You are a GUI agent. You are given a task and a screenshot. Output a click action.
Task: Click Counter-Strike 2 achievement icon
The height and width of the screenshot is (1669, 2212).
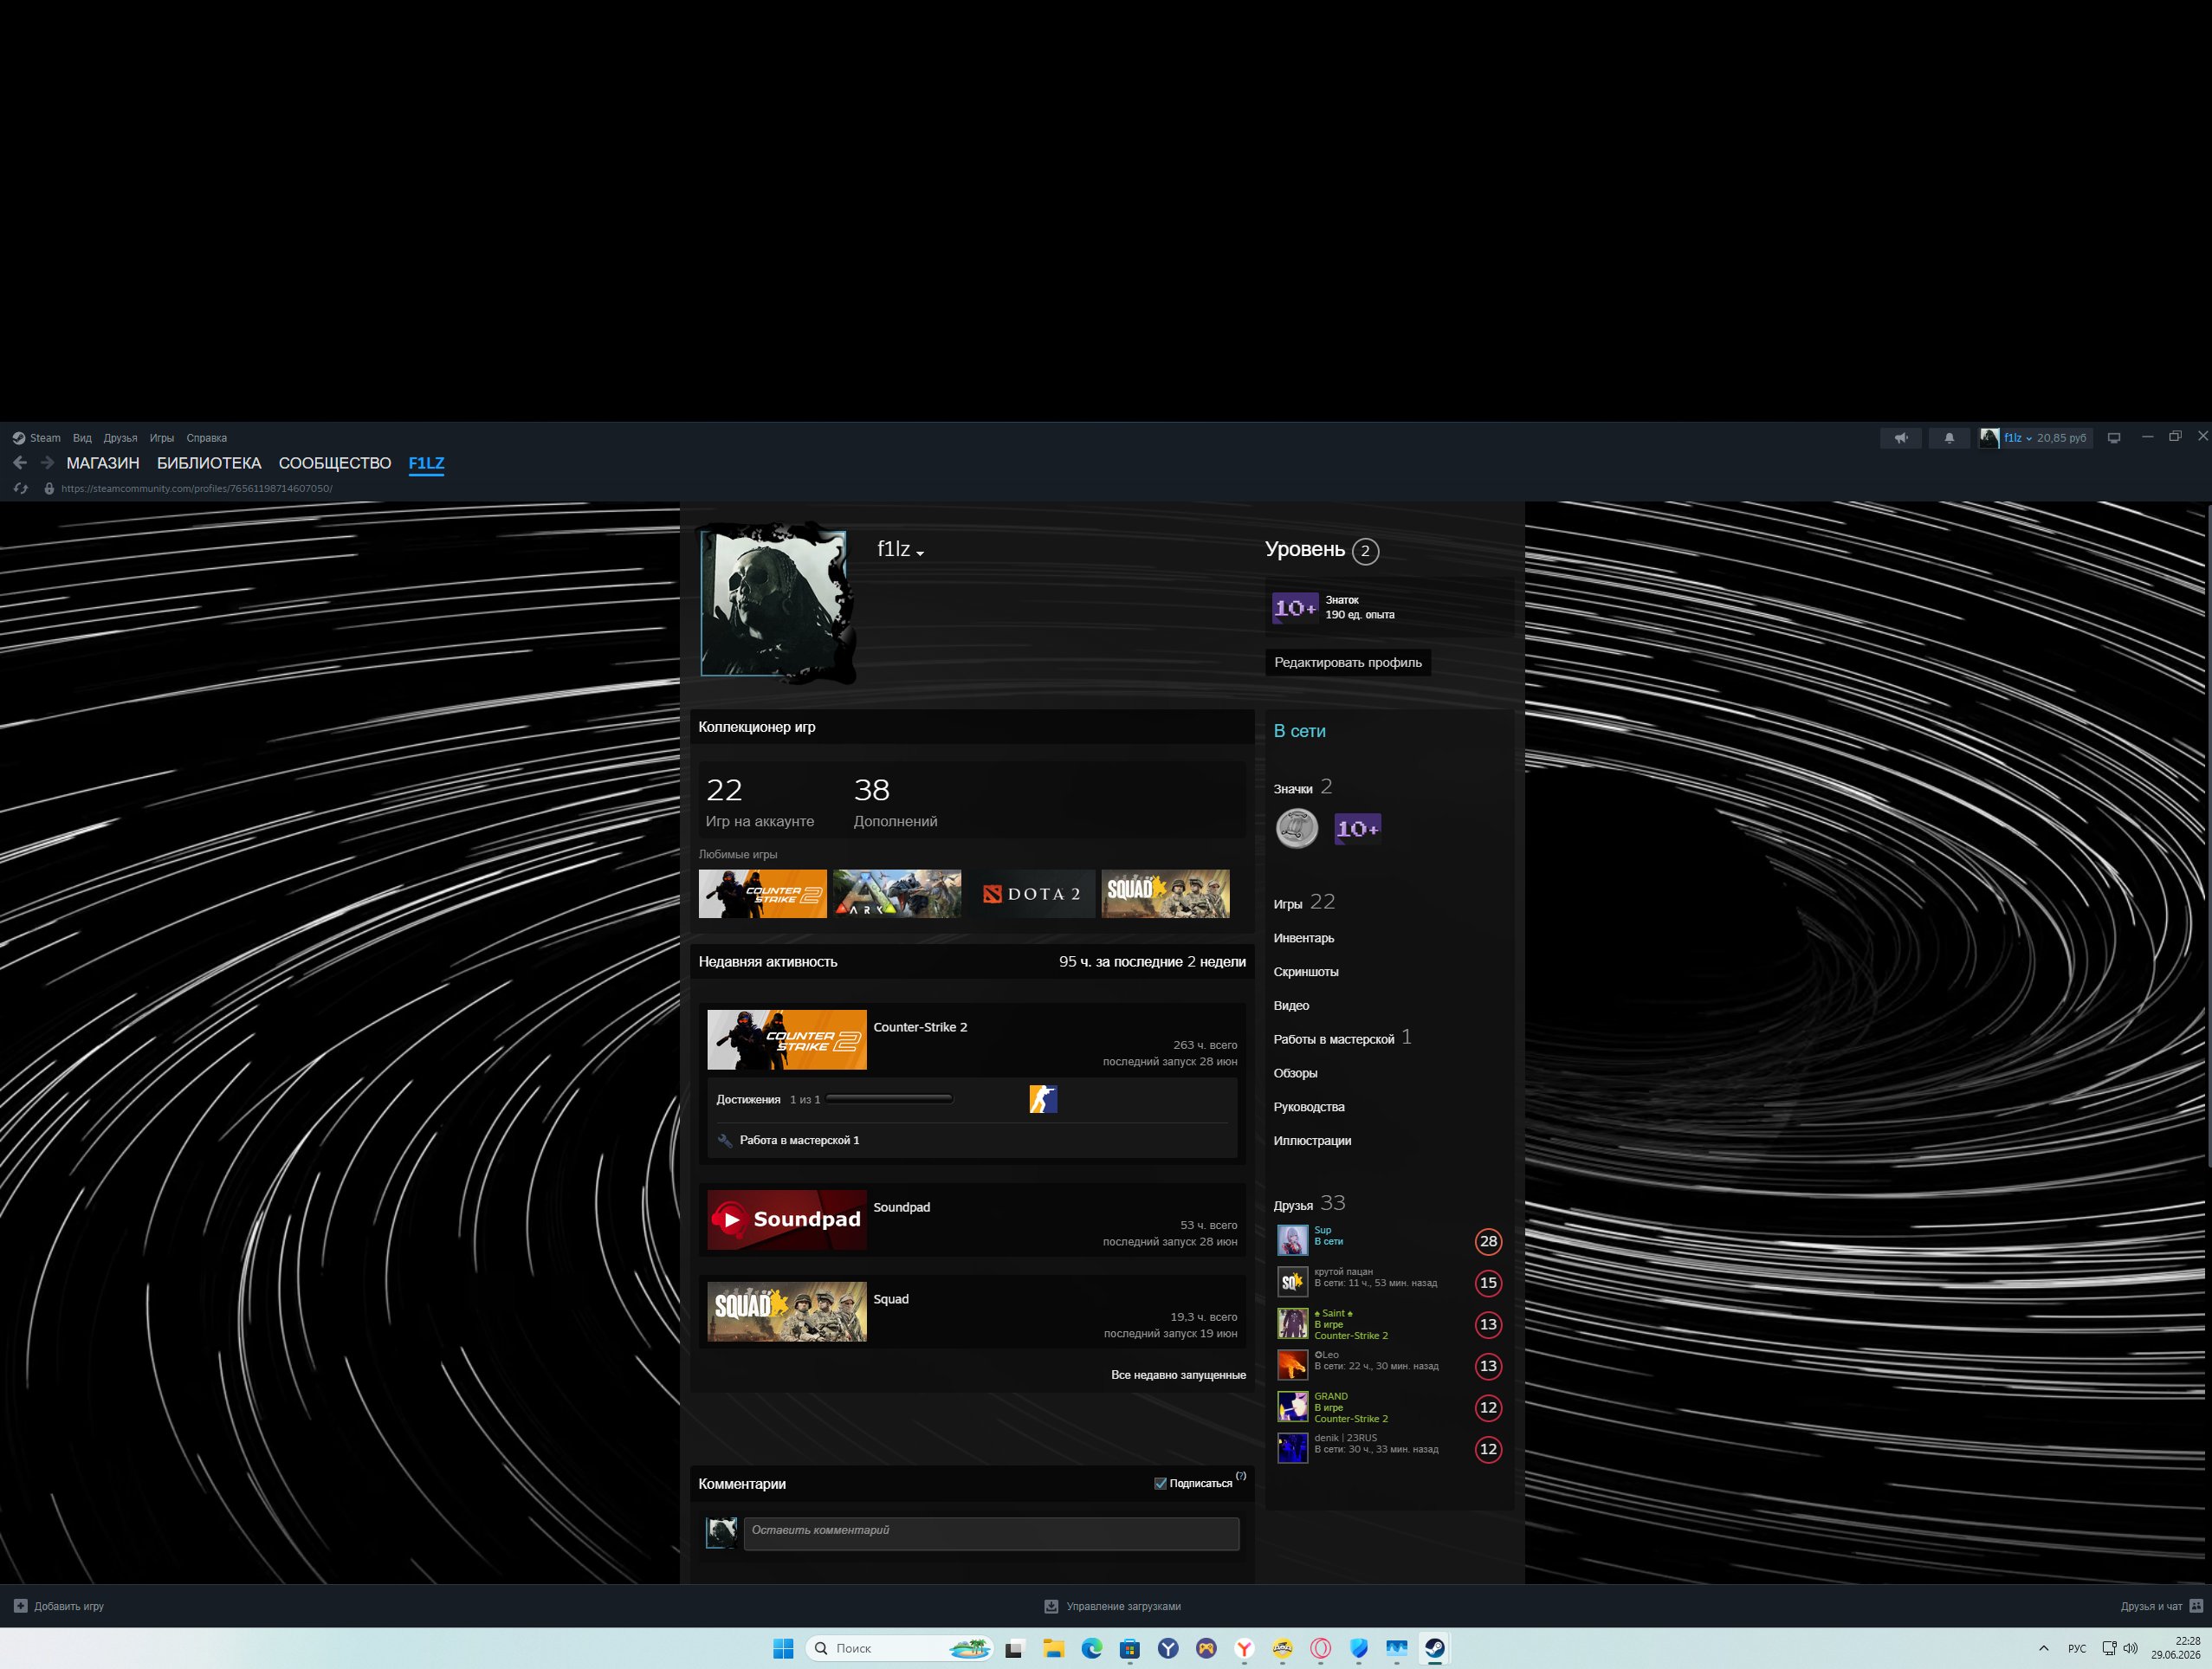click(1043, 1099)
